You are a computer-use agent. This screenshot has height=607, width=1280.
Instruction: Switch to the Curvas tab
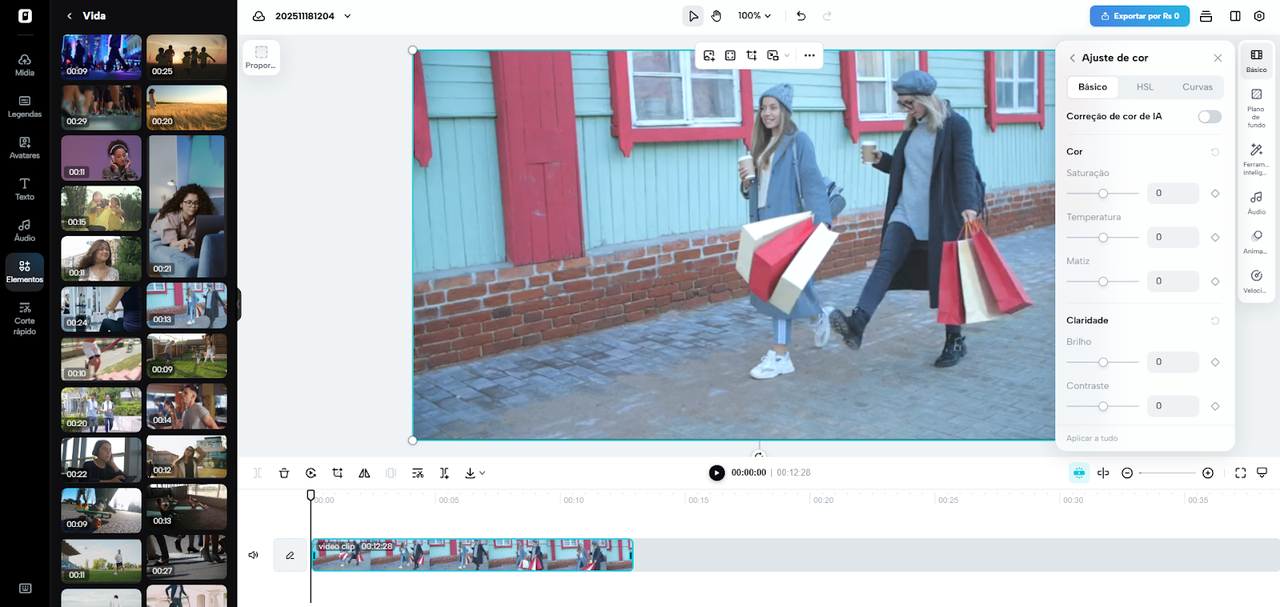click(x=1197, y=87)
